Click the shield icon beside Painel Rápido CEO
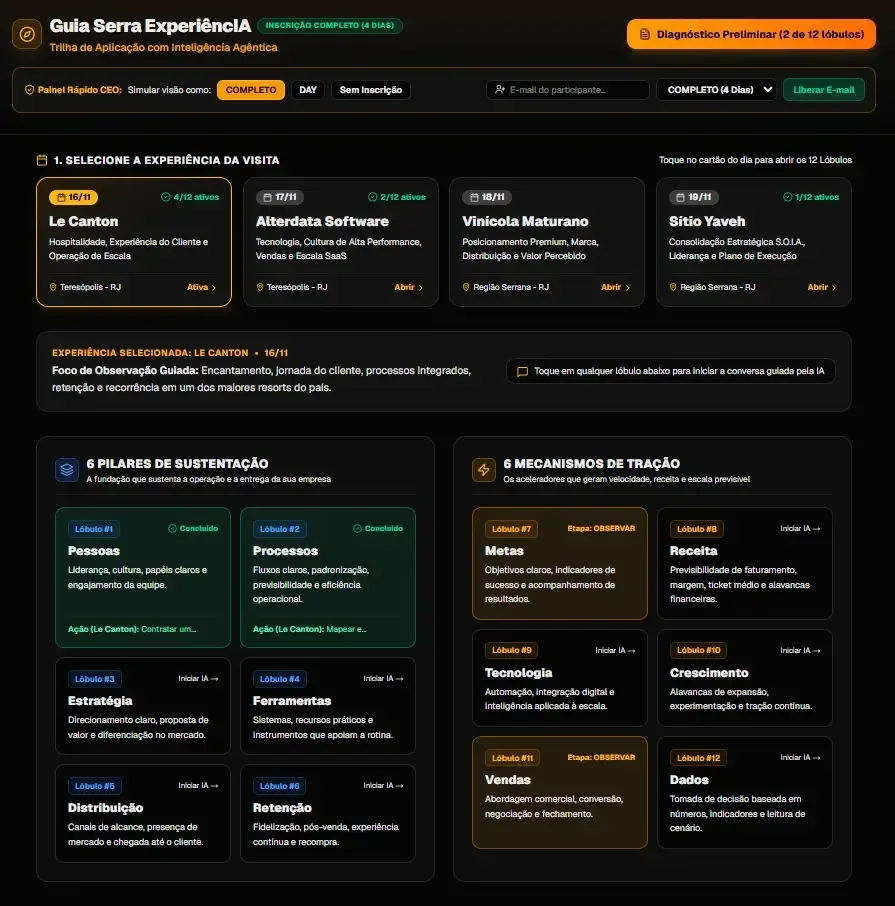 (29, 90)
